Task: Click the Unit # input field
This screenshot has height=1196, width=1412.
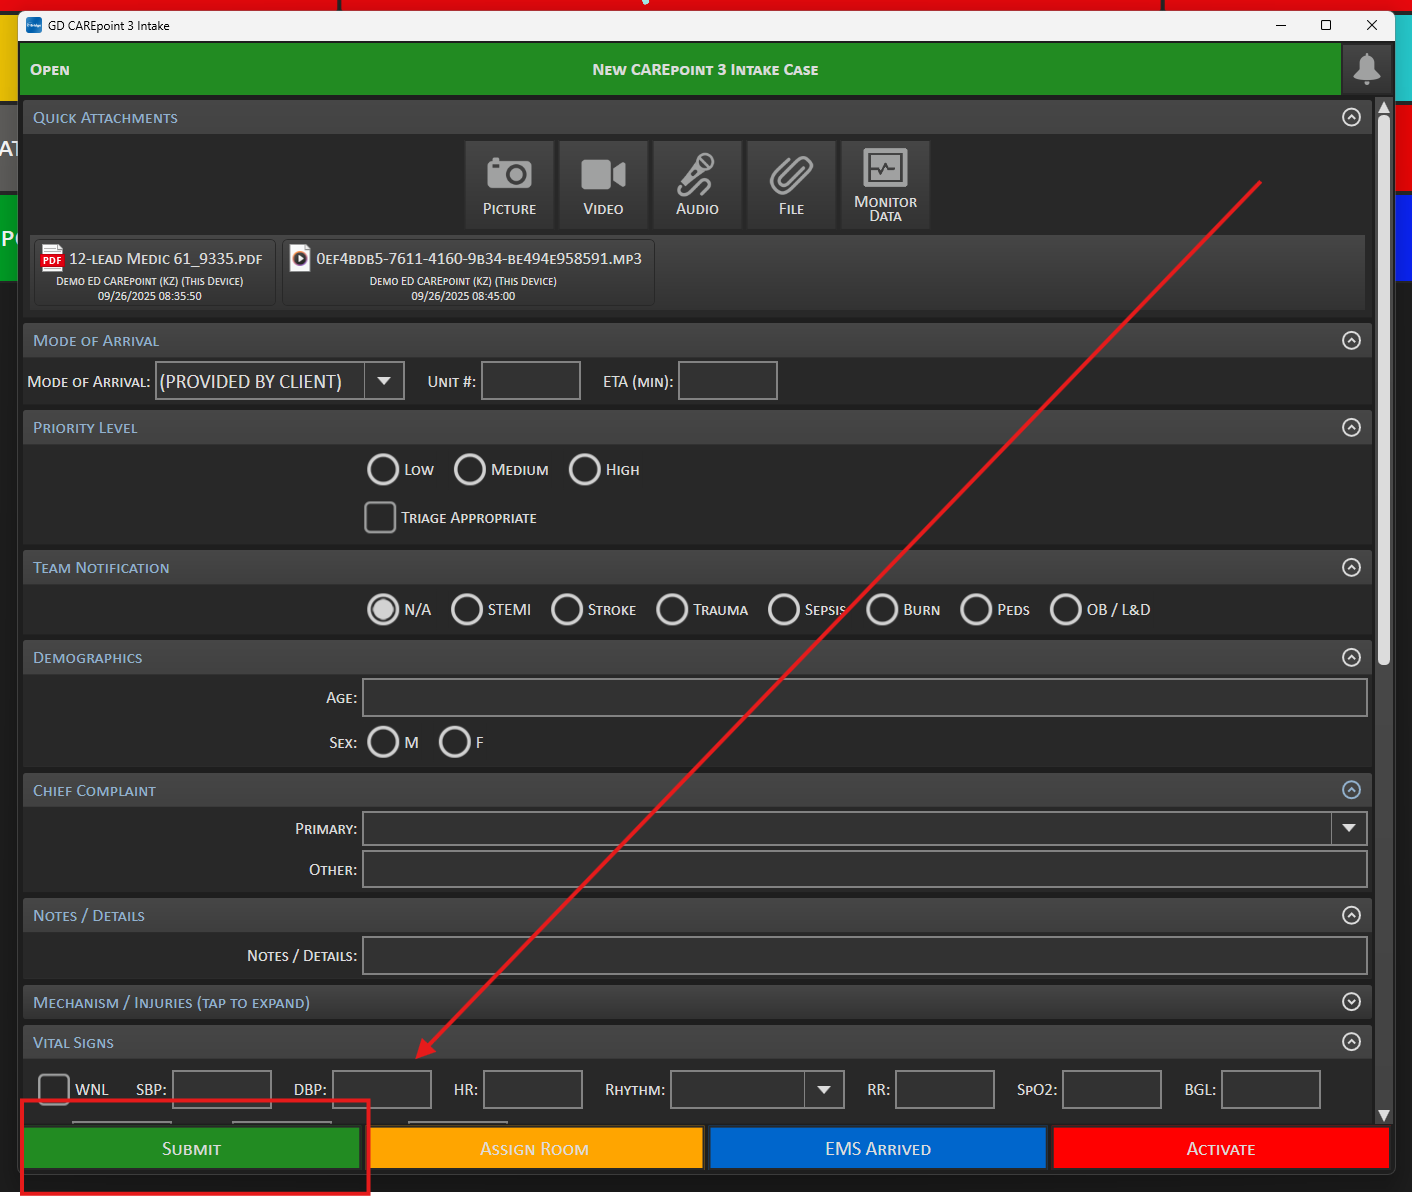Action: pyautogui.click(x=531, y=381)
